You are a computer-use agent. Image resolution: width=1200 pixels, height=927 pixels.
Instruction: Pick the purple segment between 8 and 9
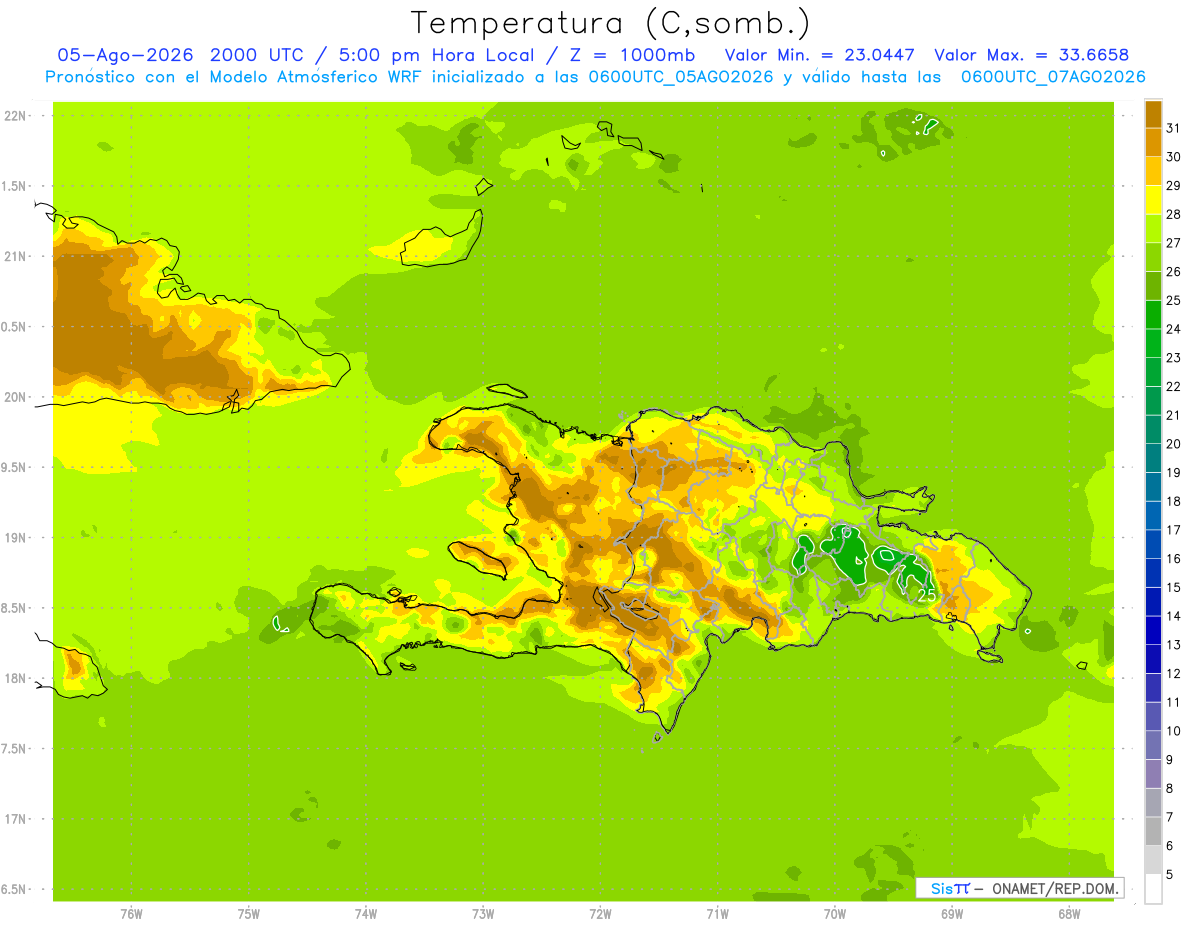coord(1153,774)
